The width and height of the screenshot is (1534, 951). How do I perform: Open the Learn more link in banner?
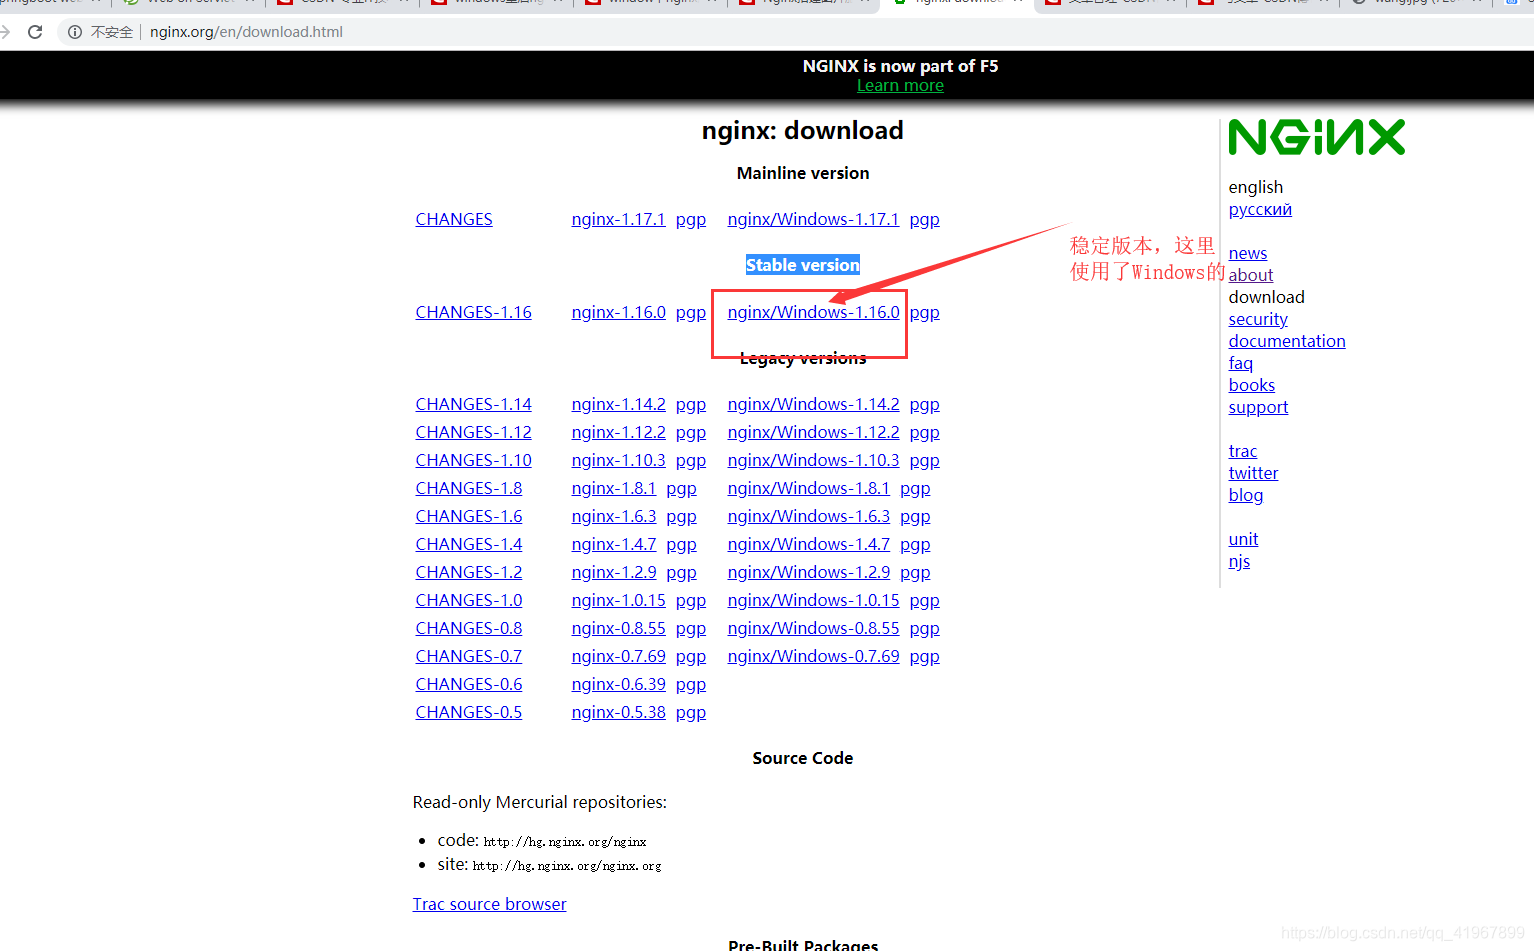tap(900, 86)
